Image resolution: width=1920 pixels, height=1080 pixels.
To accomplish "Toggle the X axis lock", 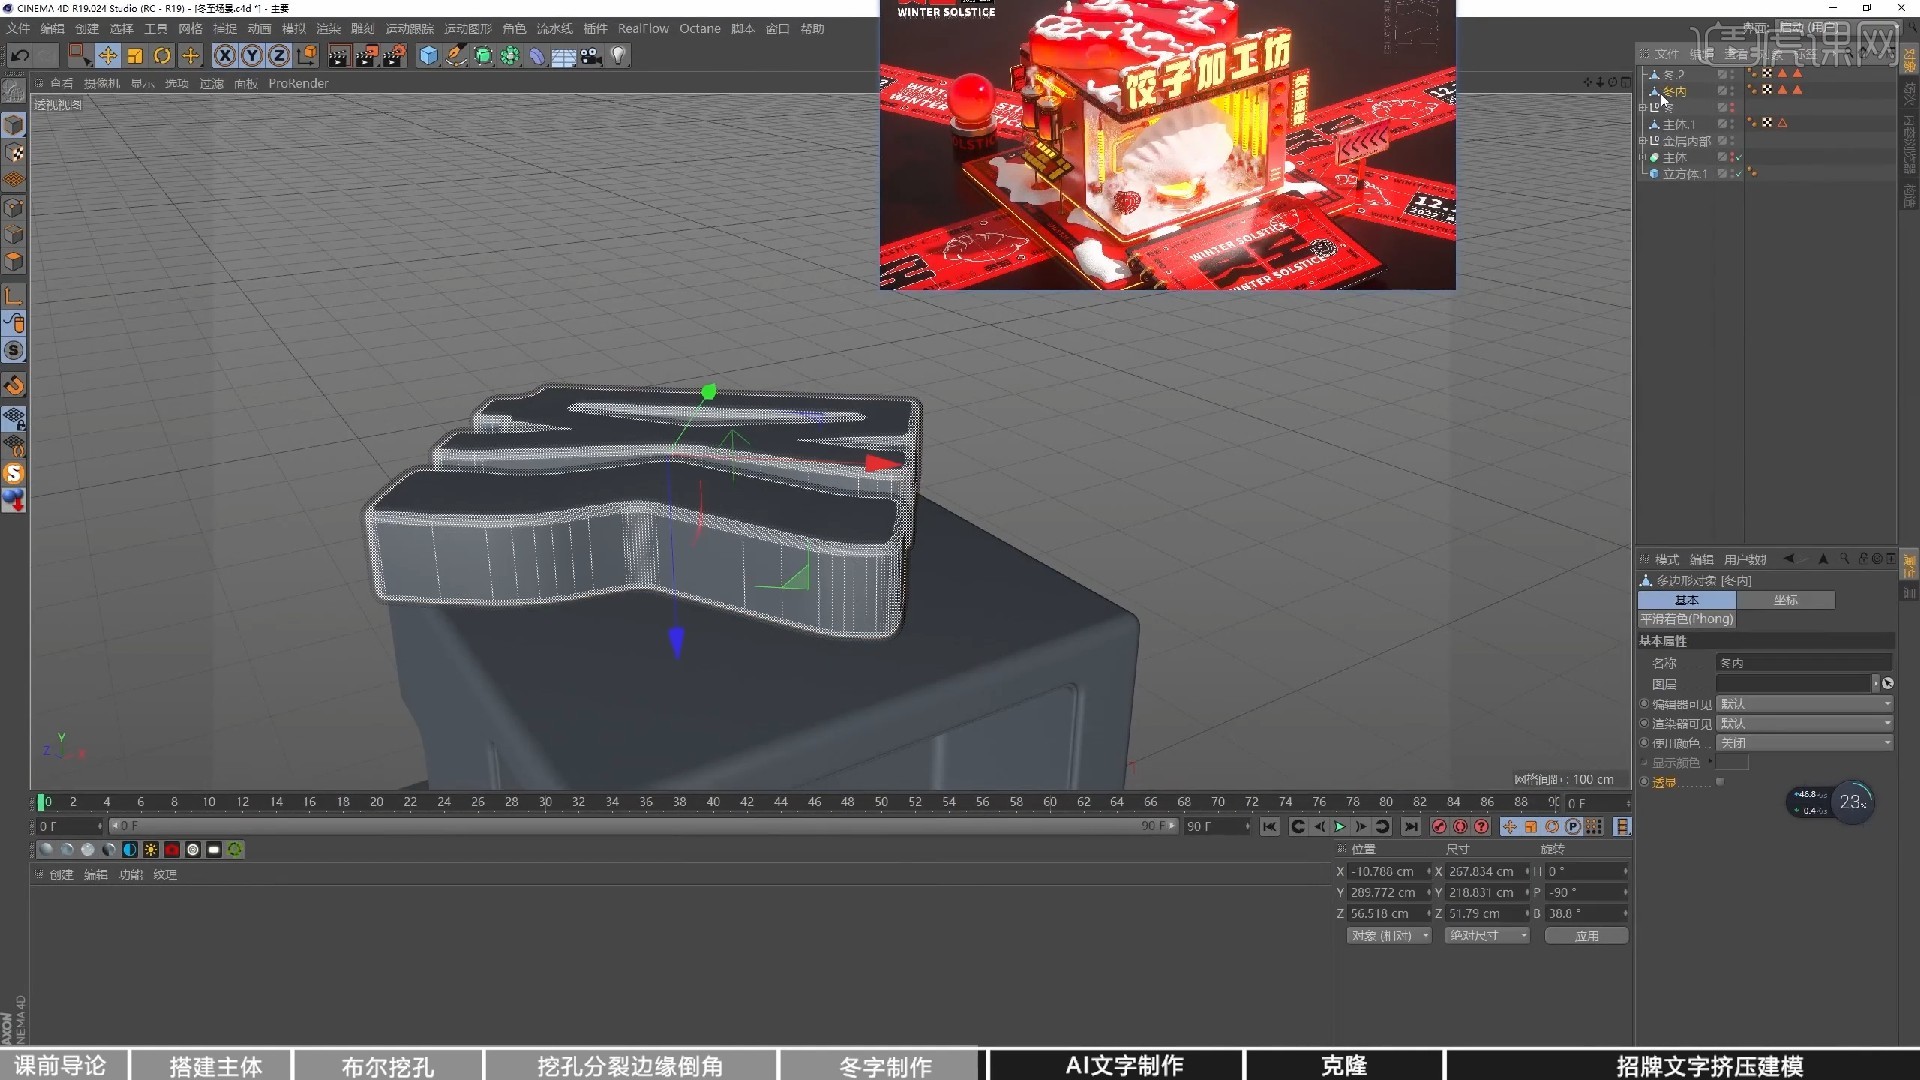I will pyautogui.click(x=225, y=56).
